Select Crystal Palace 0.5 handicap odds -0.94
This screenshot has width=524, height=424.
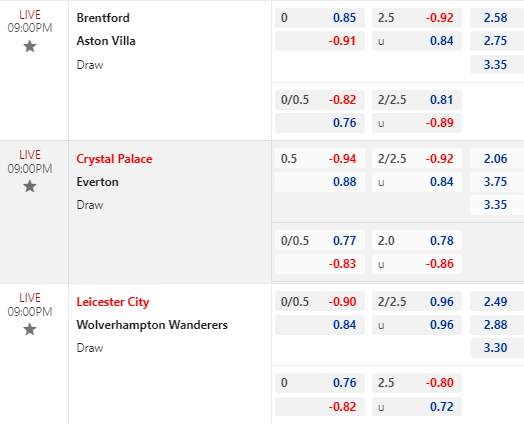coord(320,159)
